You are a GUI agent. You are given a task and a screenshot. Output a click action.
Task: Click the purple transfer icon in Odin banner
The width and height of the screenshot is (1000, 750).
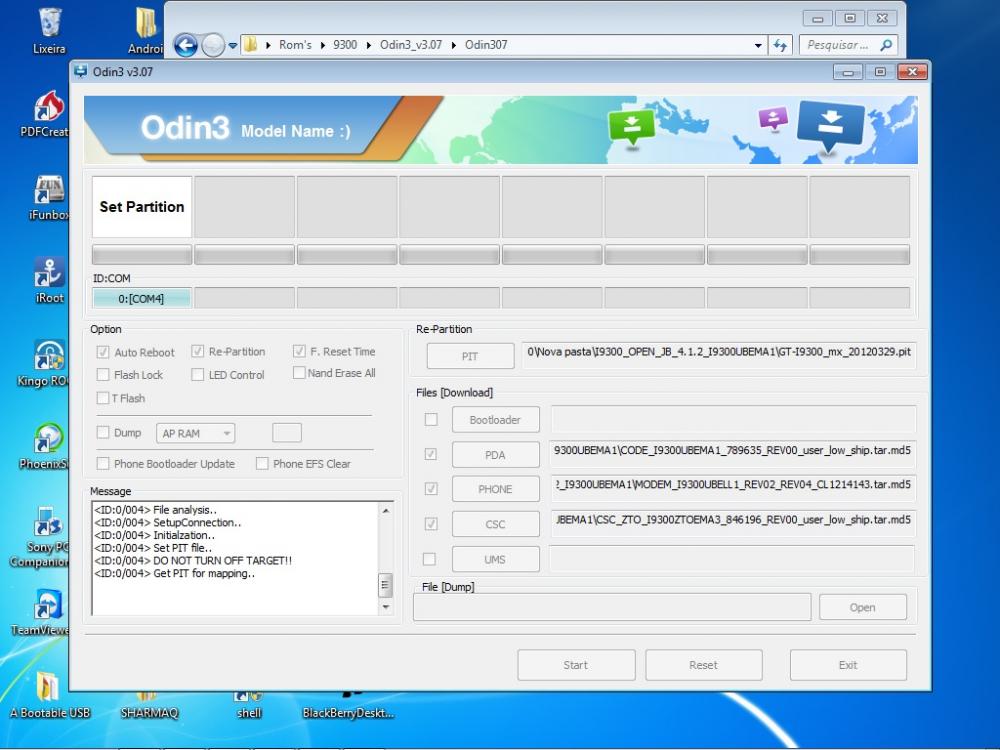coord(773,119)
